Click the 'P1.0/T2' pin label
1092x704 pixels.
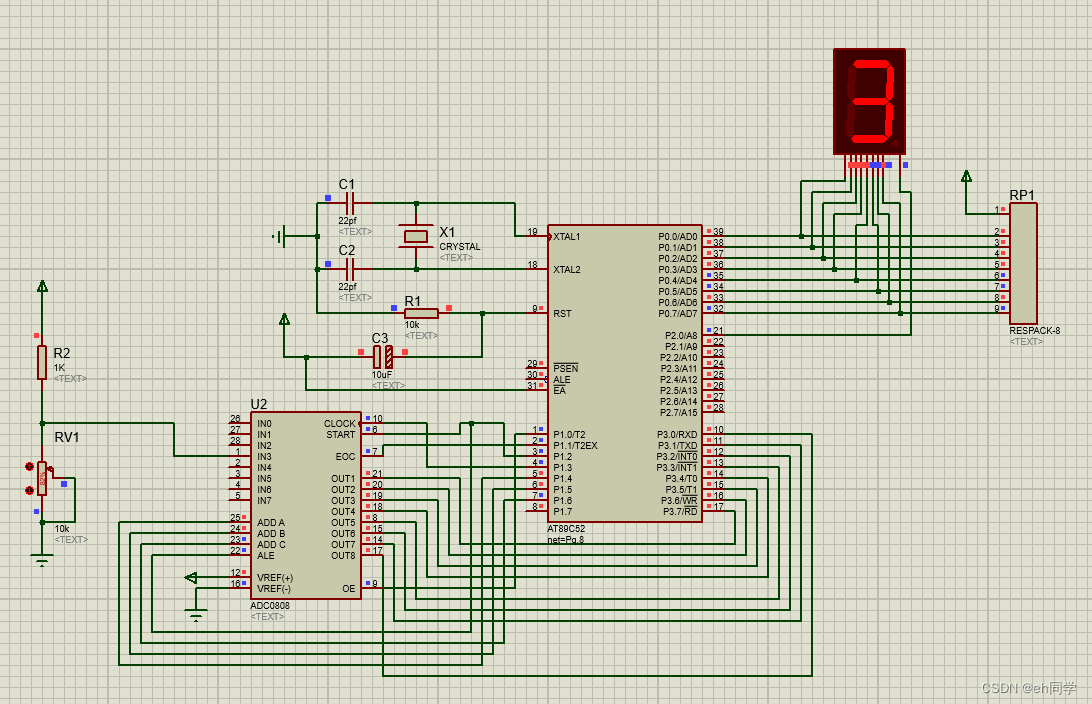click(x=569, y=435)
